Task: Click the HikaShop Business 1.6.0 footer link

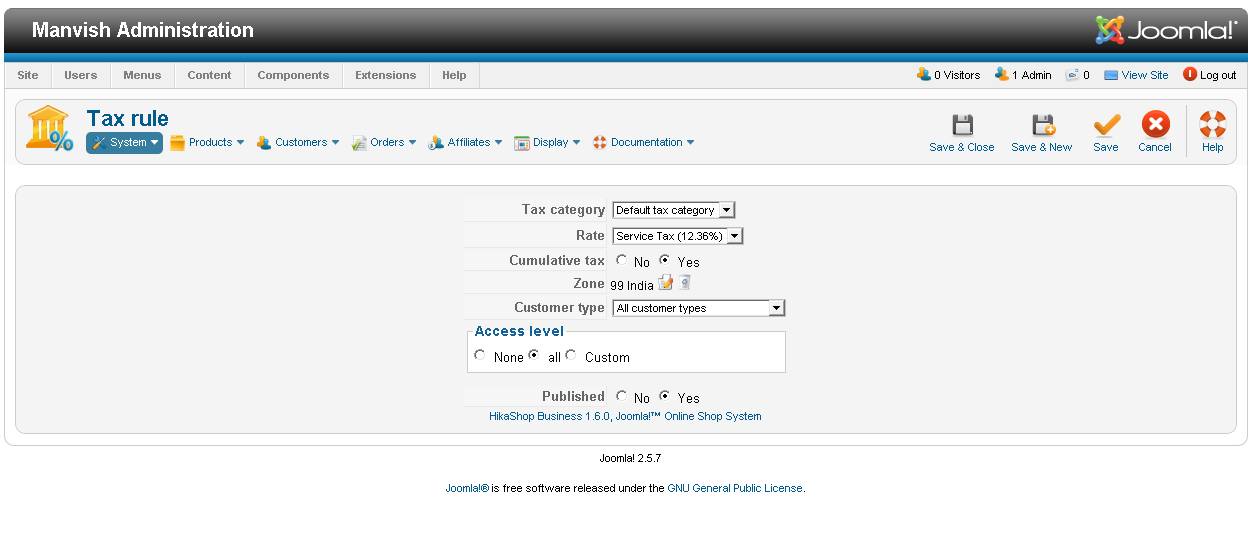Action: (625, 416)
